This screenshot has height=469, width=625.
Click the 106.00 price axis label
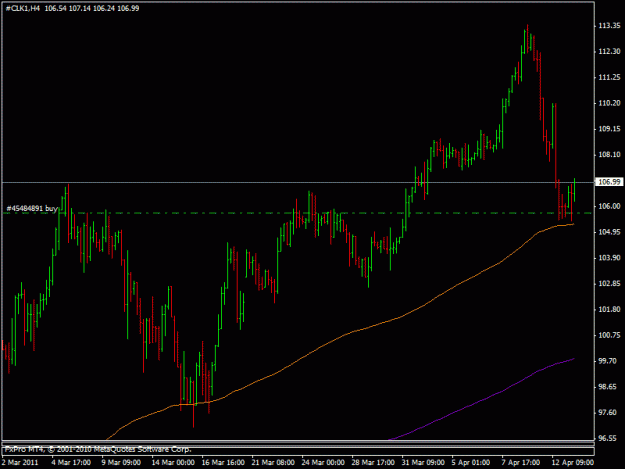coord(609,206)
